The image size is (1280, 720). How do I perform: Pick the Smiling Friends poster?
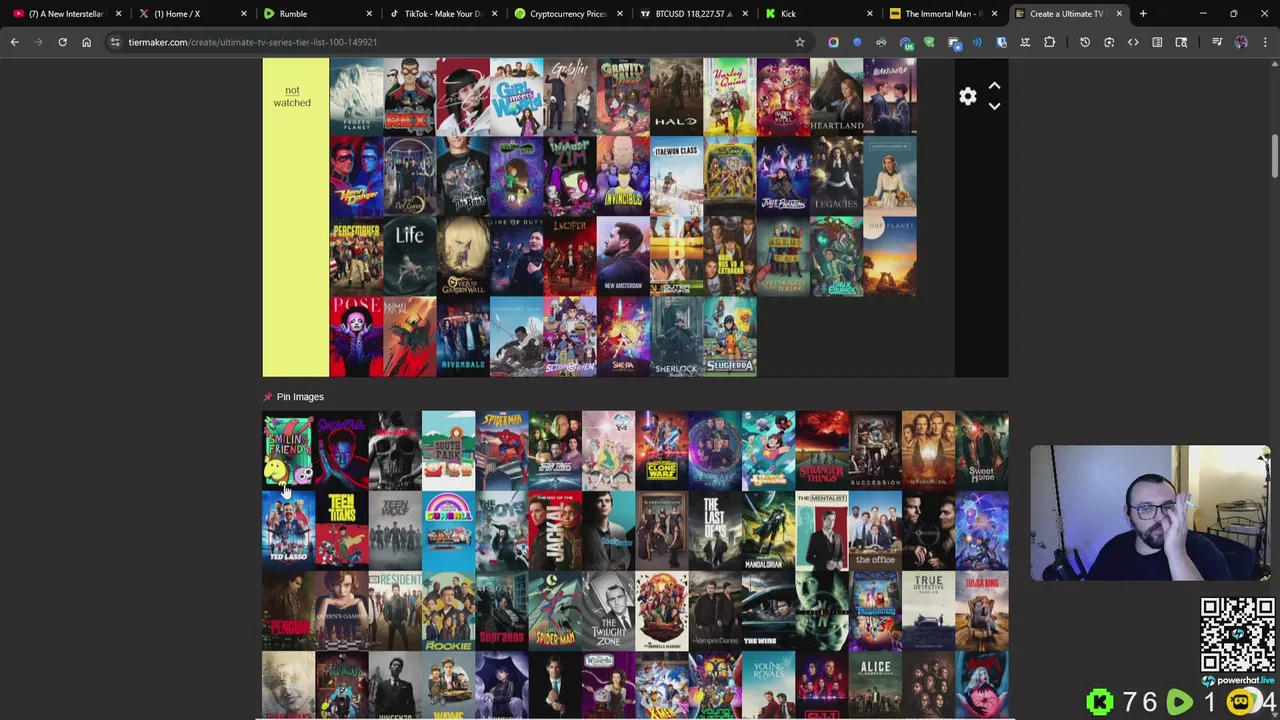pyautogui.click(x=288, y=450)
